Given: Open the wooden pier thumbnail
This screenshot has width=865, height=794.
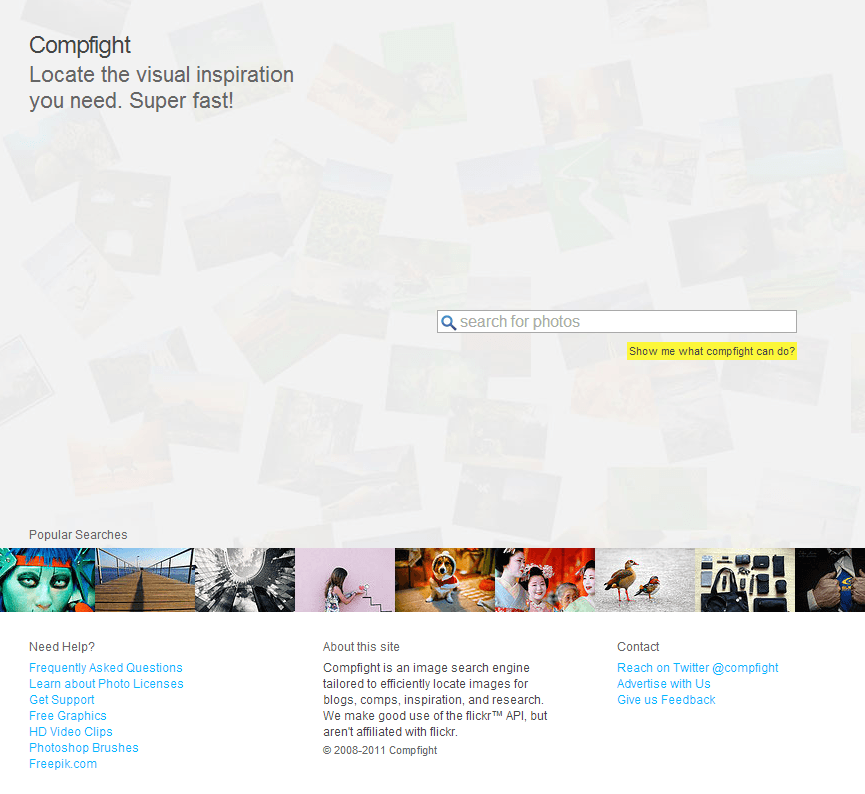Looking at the screenshot, I should [145, 580].
